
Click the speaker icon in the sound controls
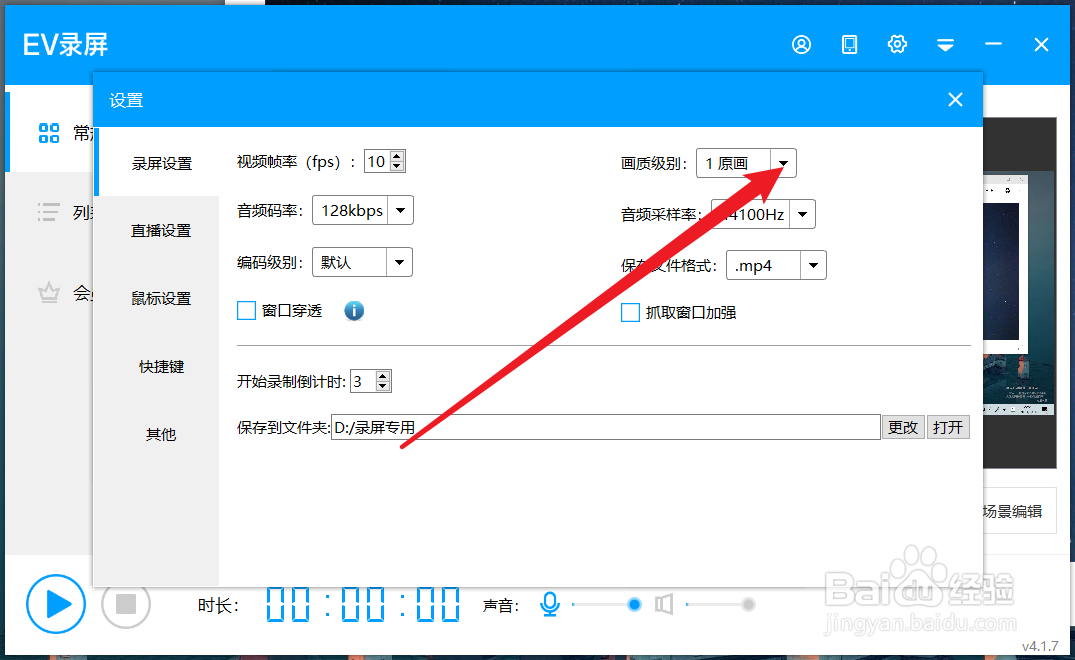coord(664,604)
